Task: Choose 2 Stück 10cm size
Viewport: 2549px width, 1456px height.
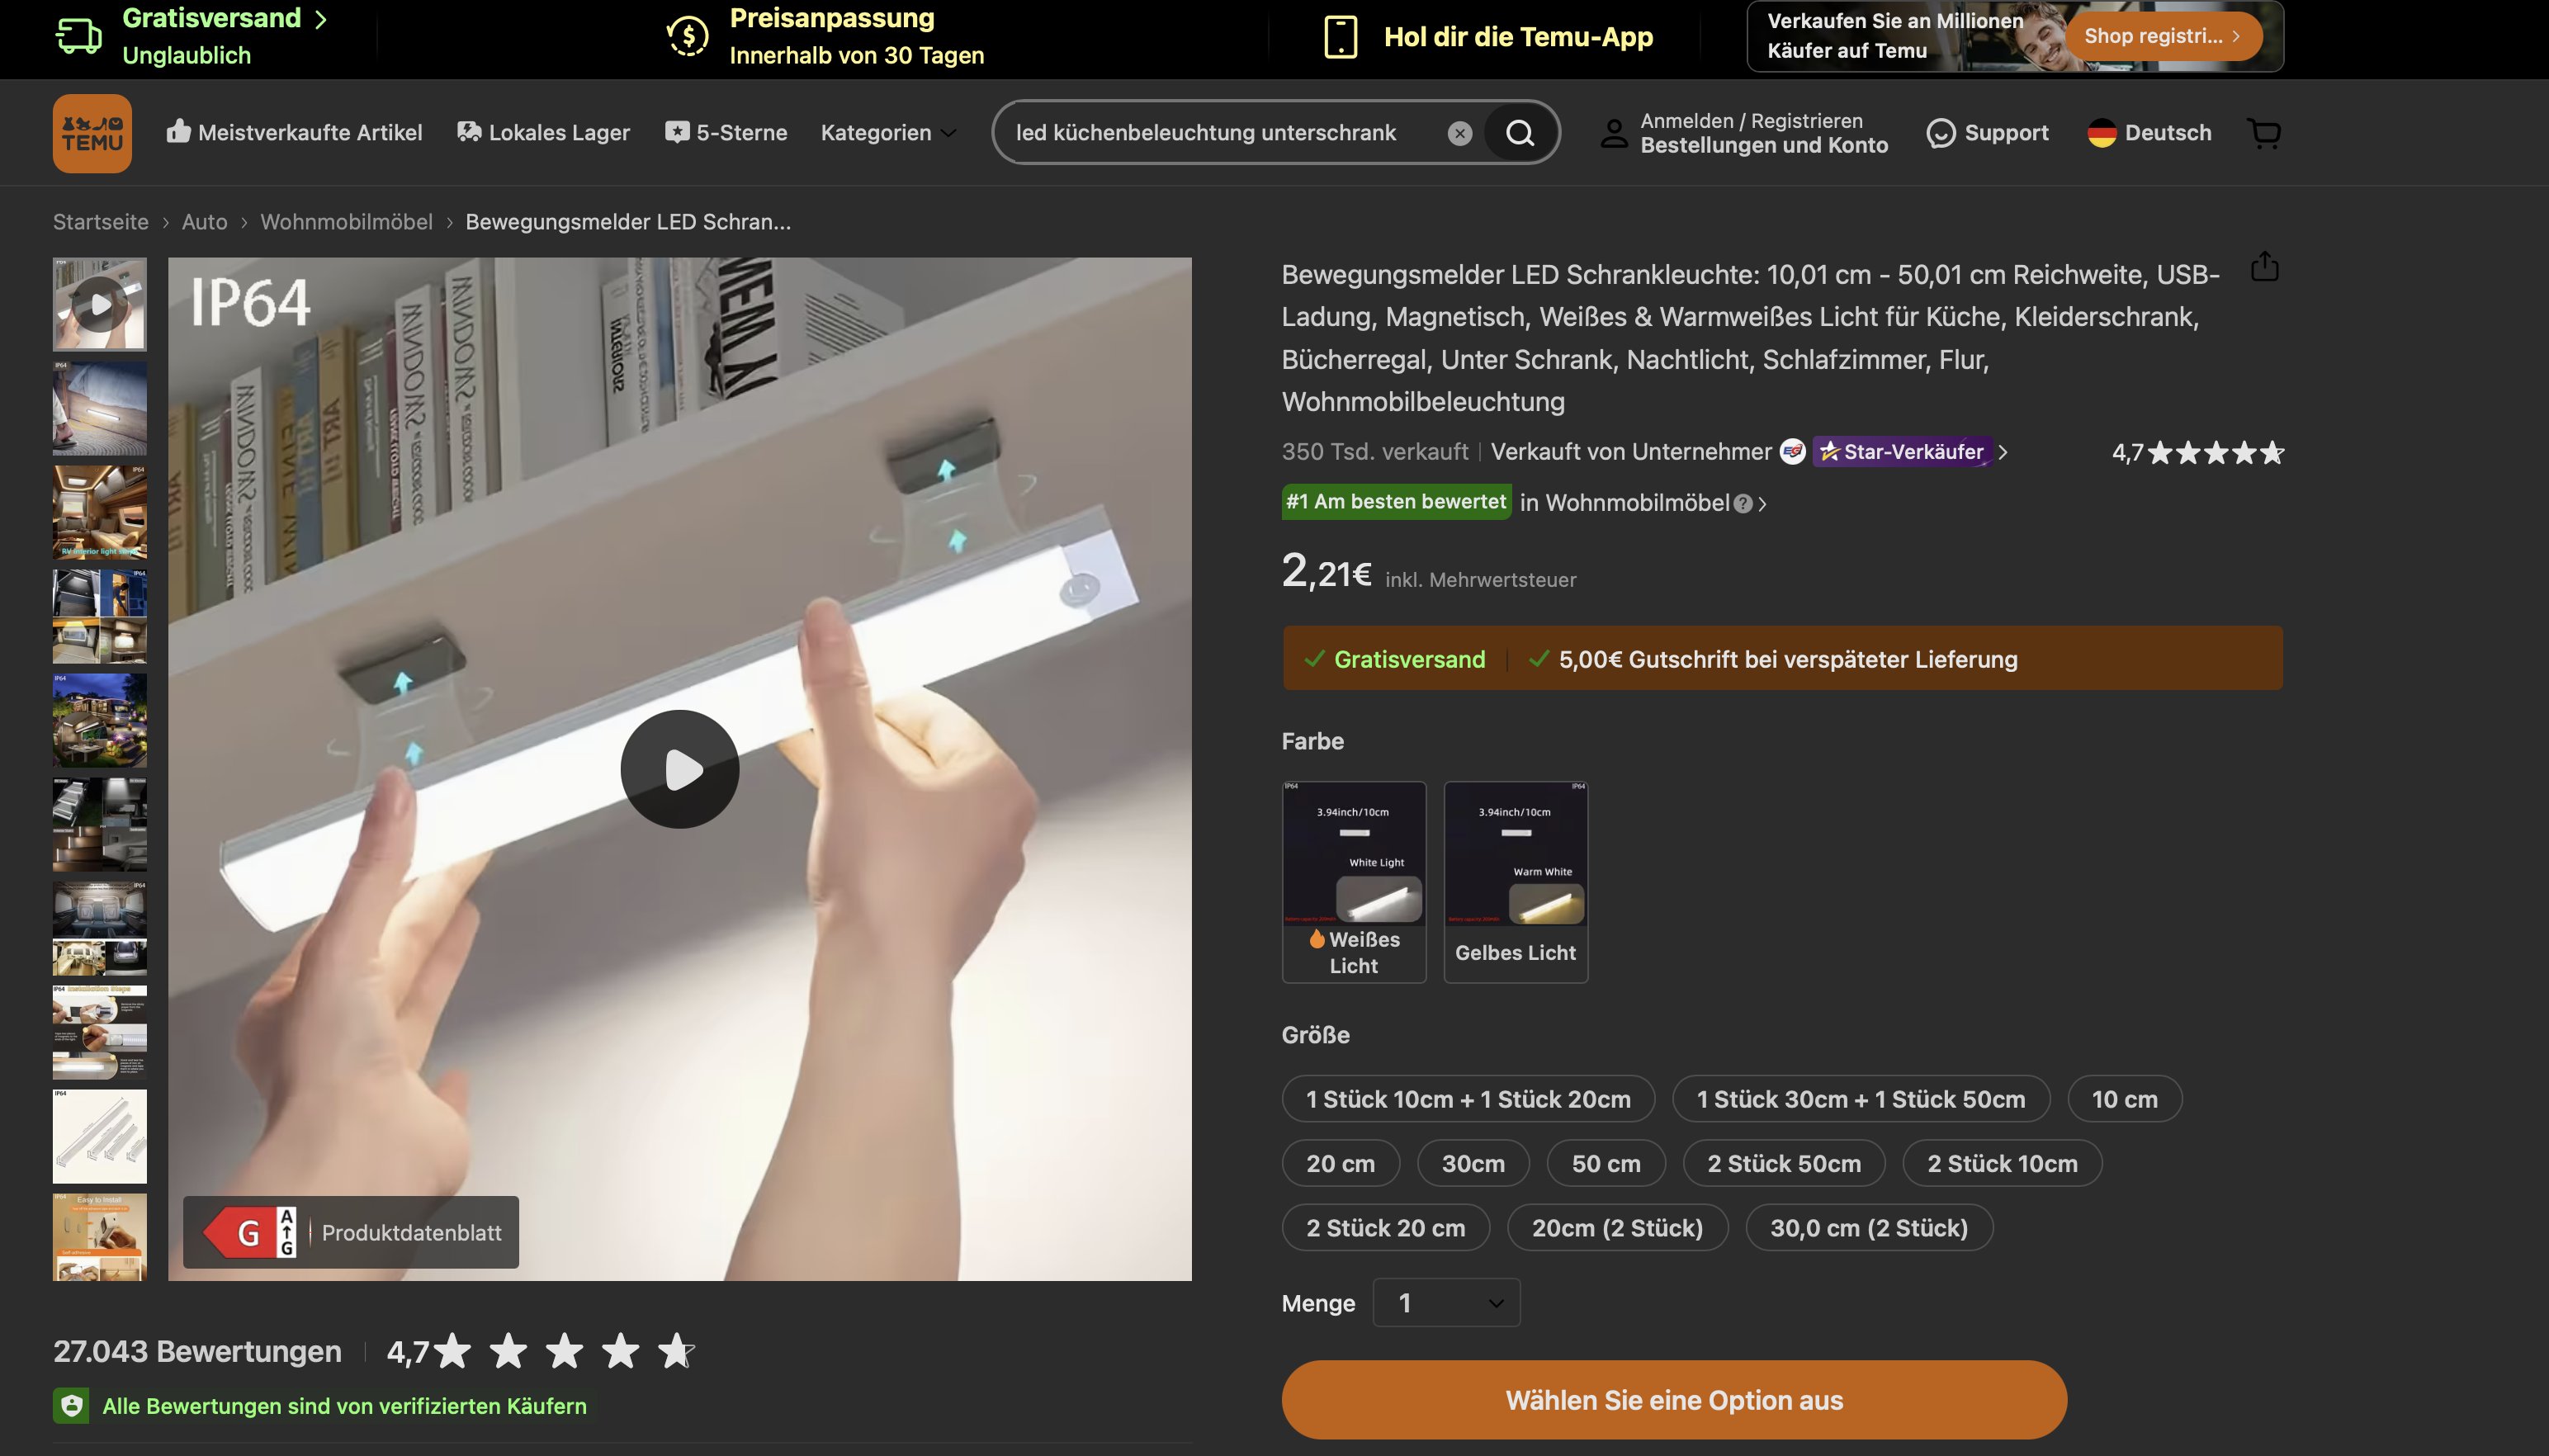Action: (2001, 1163)
